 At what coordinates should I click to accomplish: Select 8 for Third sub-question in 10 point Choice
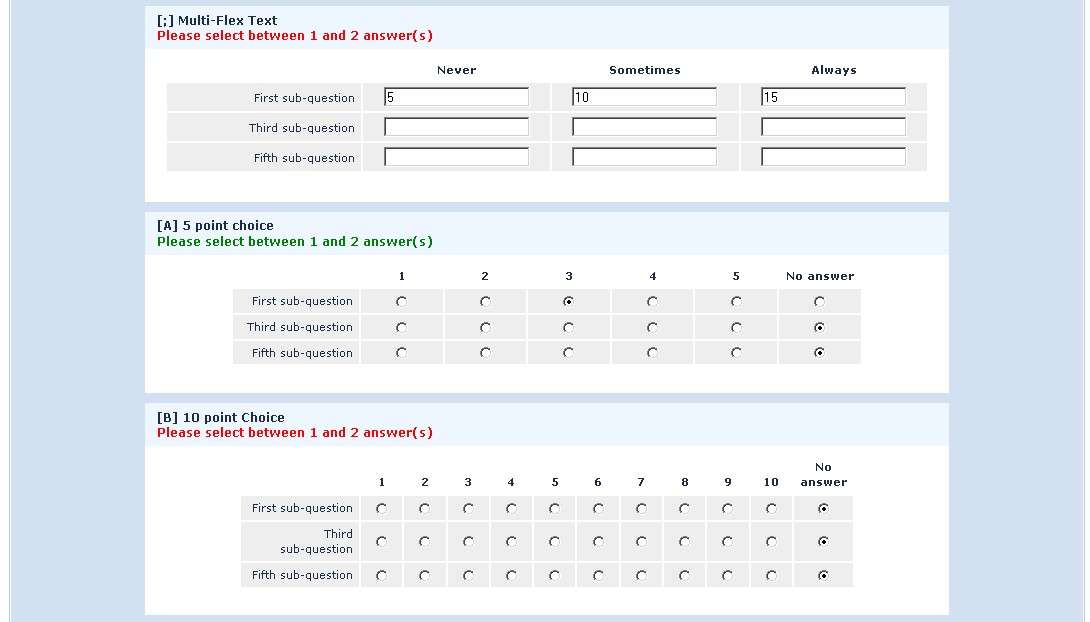(x=684, y=542)
